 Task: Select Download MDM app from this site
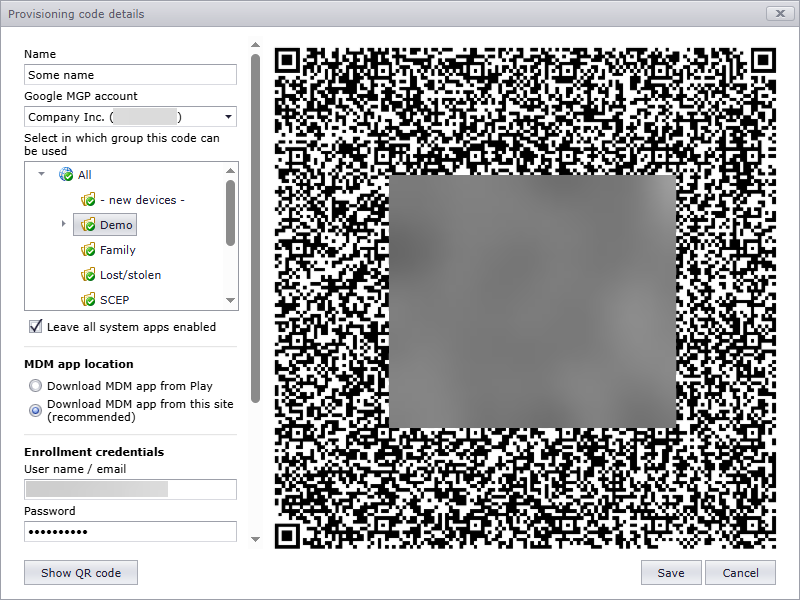[36, 410]
